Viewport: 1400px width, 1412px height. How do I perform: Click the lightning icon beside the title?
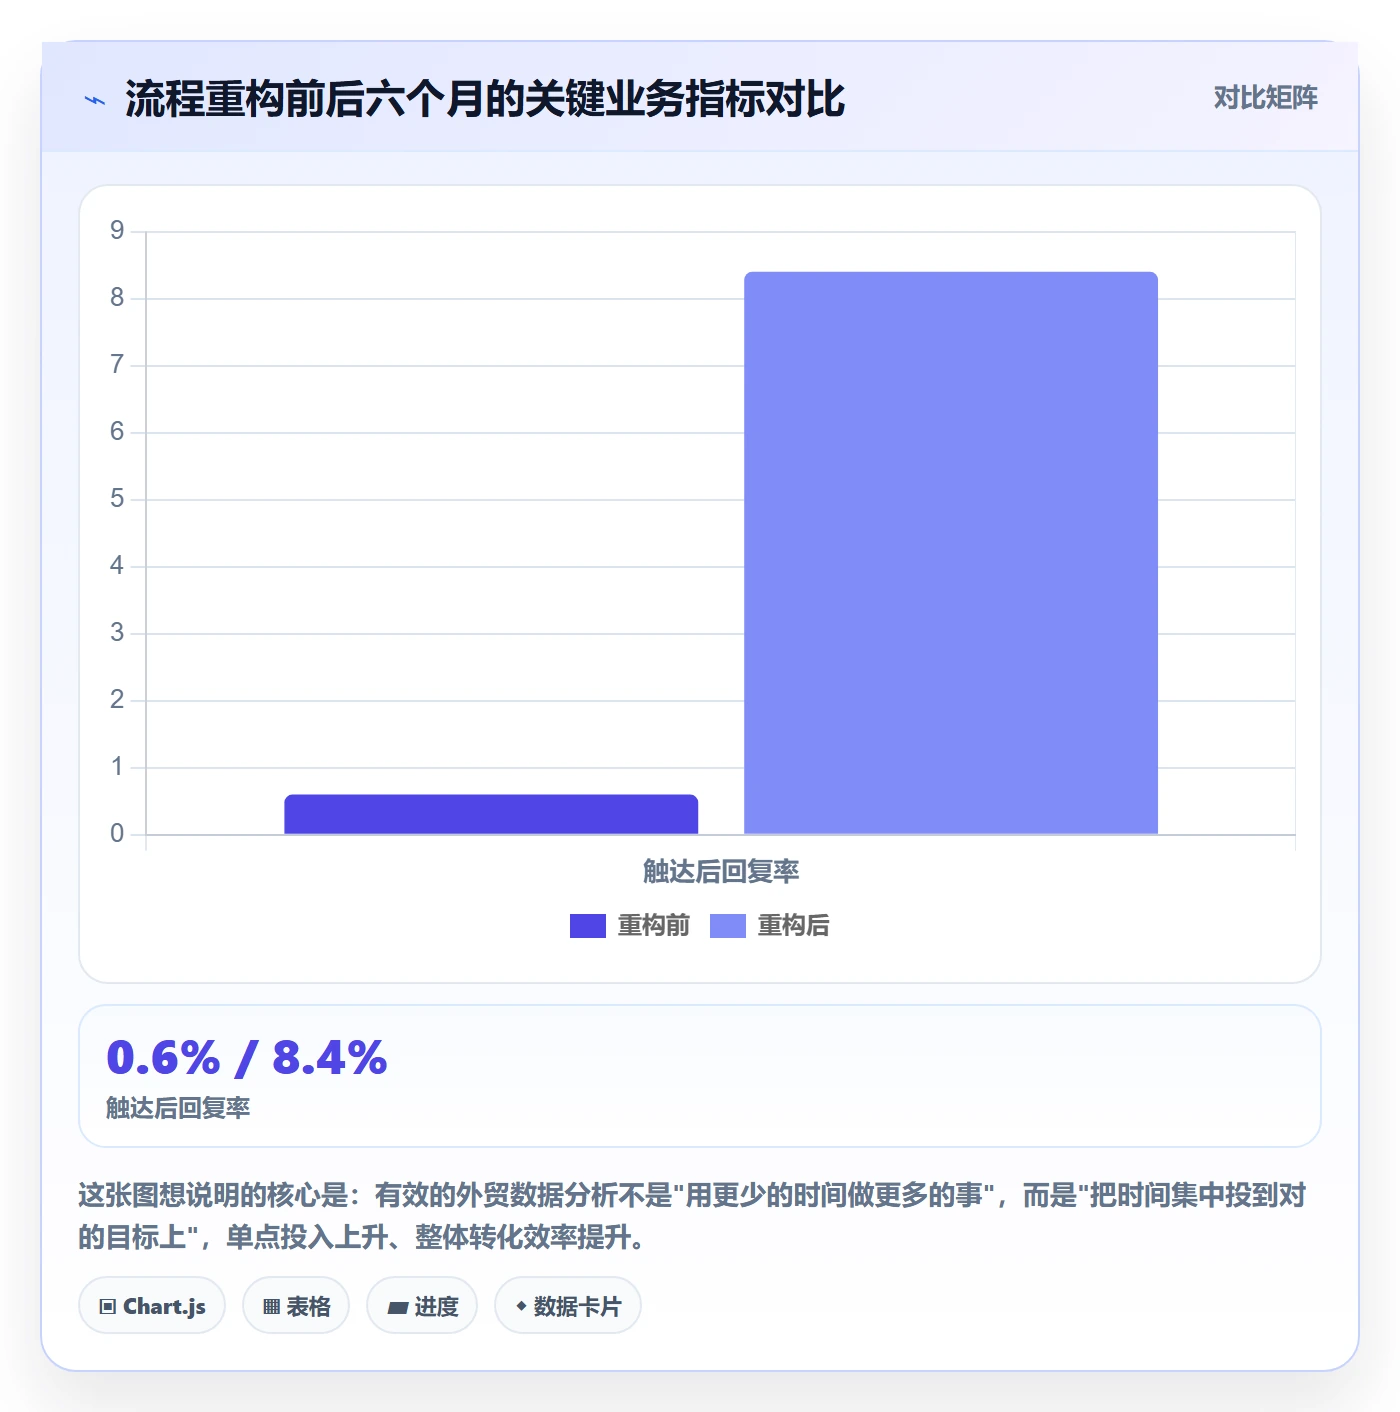95,100
